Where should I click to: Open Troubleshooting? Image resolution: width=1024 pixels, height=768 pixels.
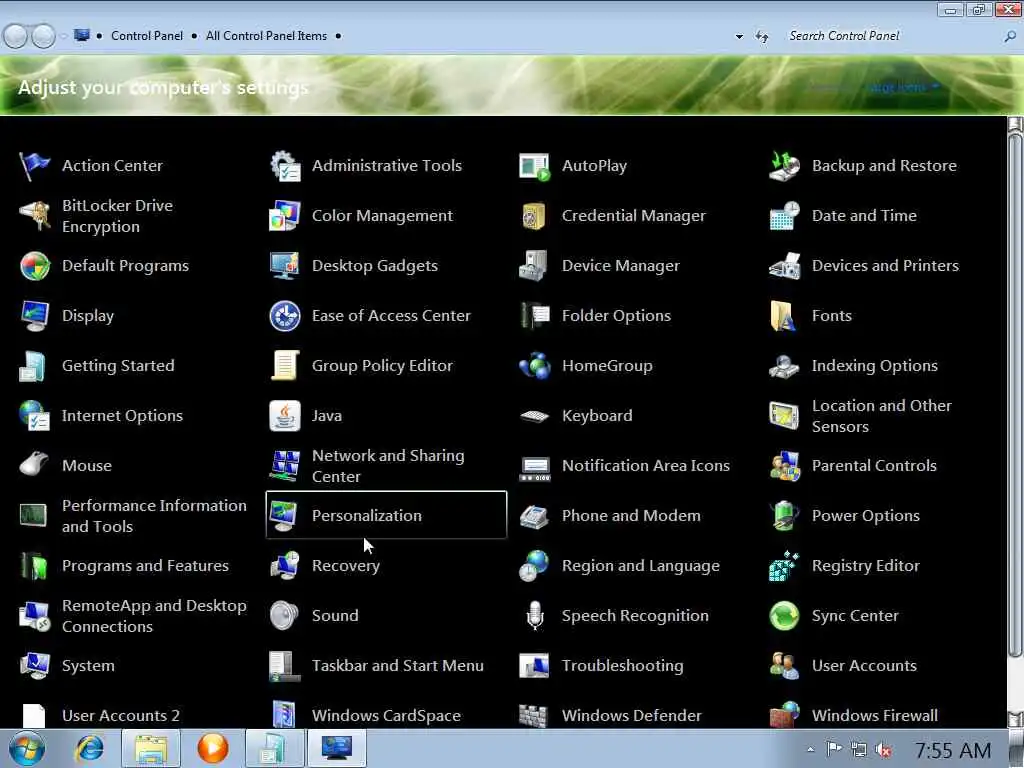tap(601, 666)
